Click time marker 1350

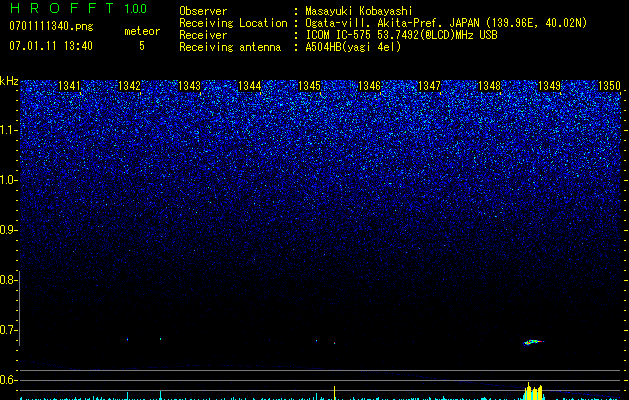point(610,86)
